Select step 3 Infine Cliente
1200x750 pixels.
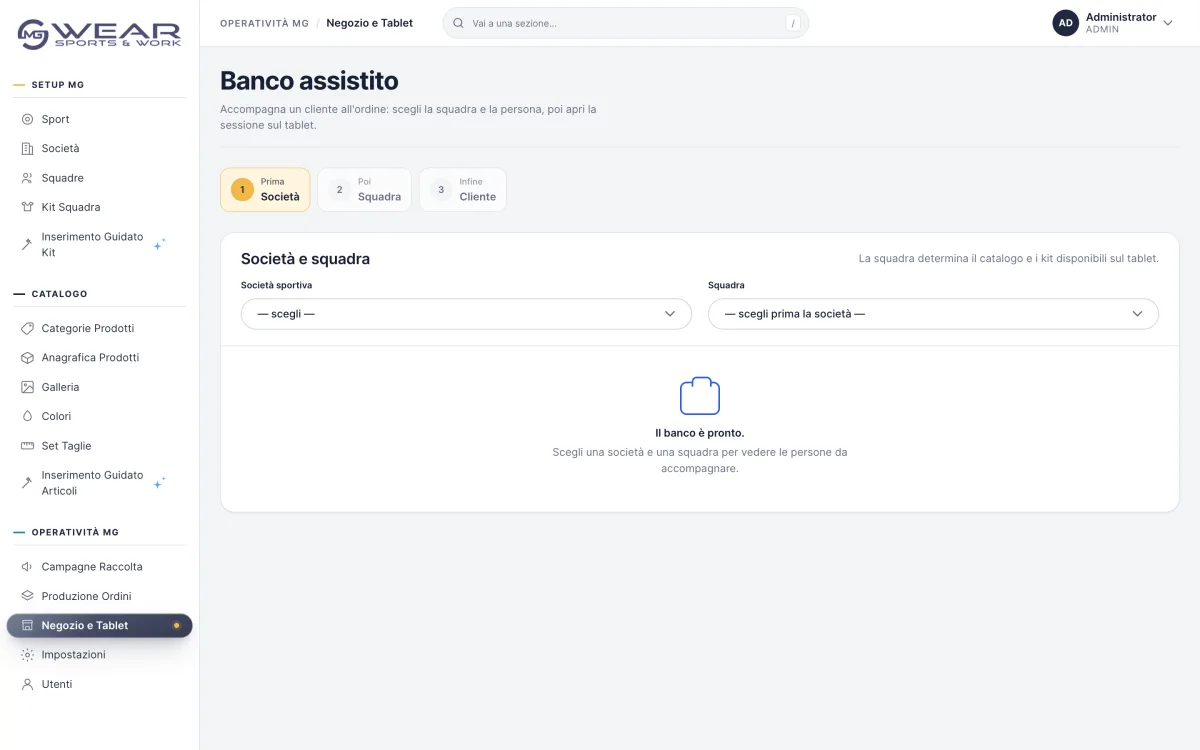coord(463,190)
